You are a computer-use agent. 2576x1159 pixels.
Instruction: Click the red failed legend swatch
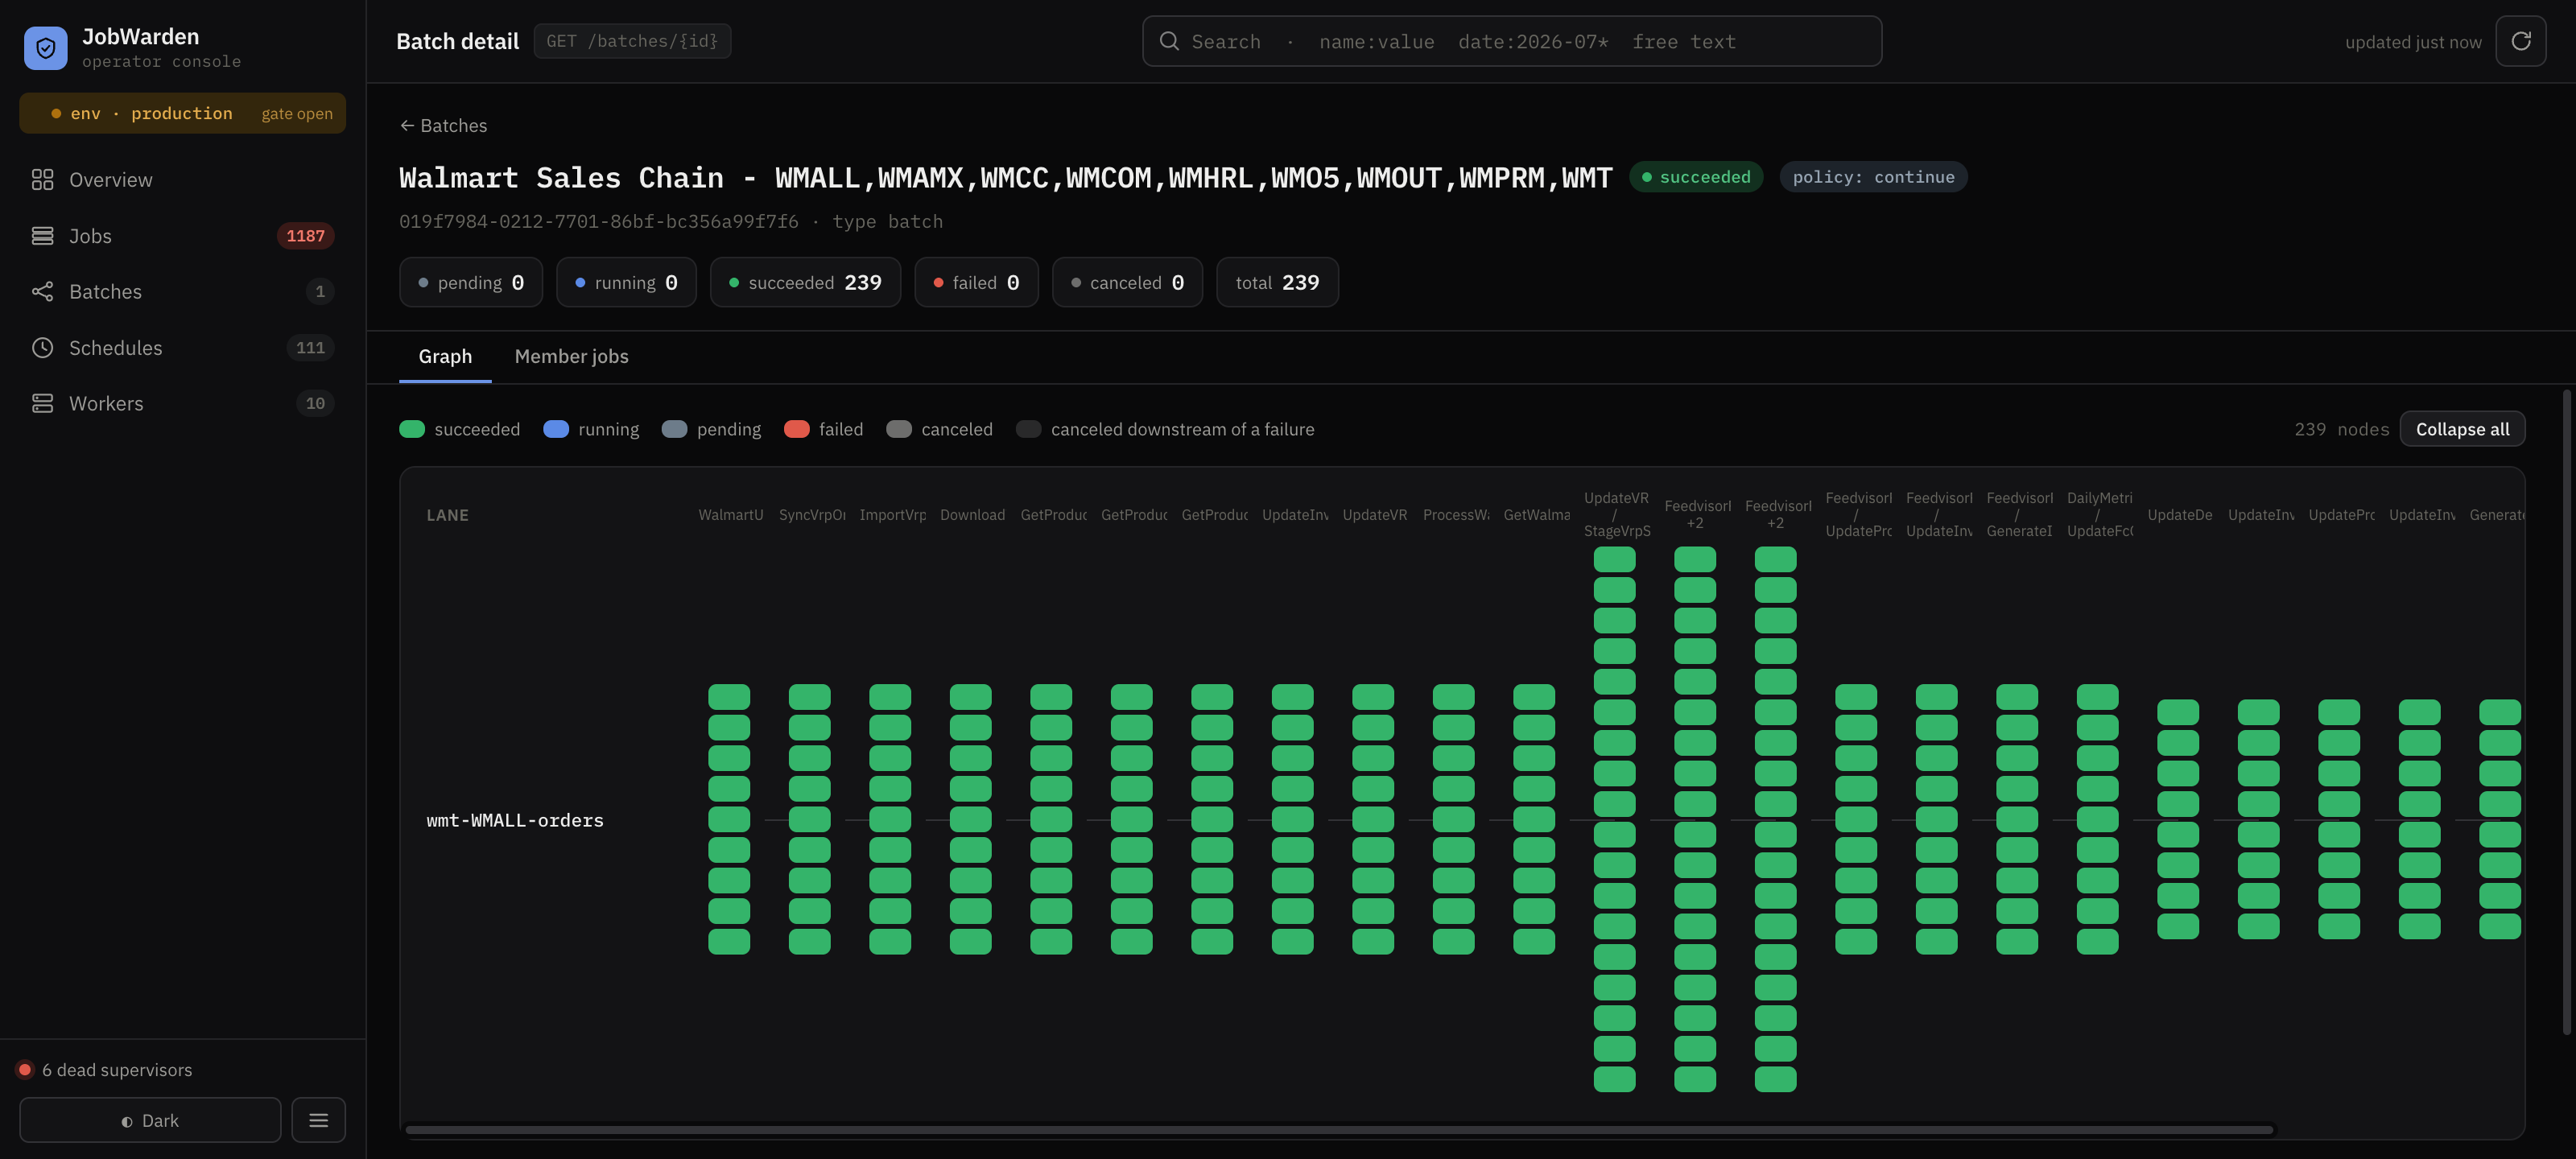click(797, 429)
